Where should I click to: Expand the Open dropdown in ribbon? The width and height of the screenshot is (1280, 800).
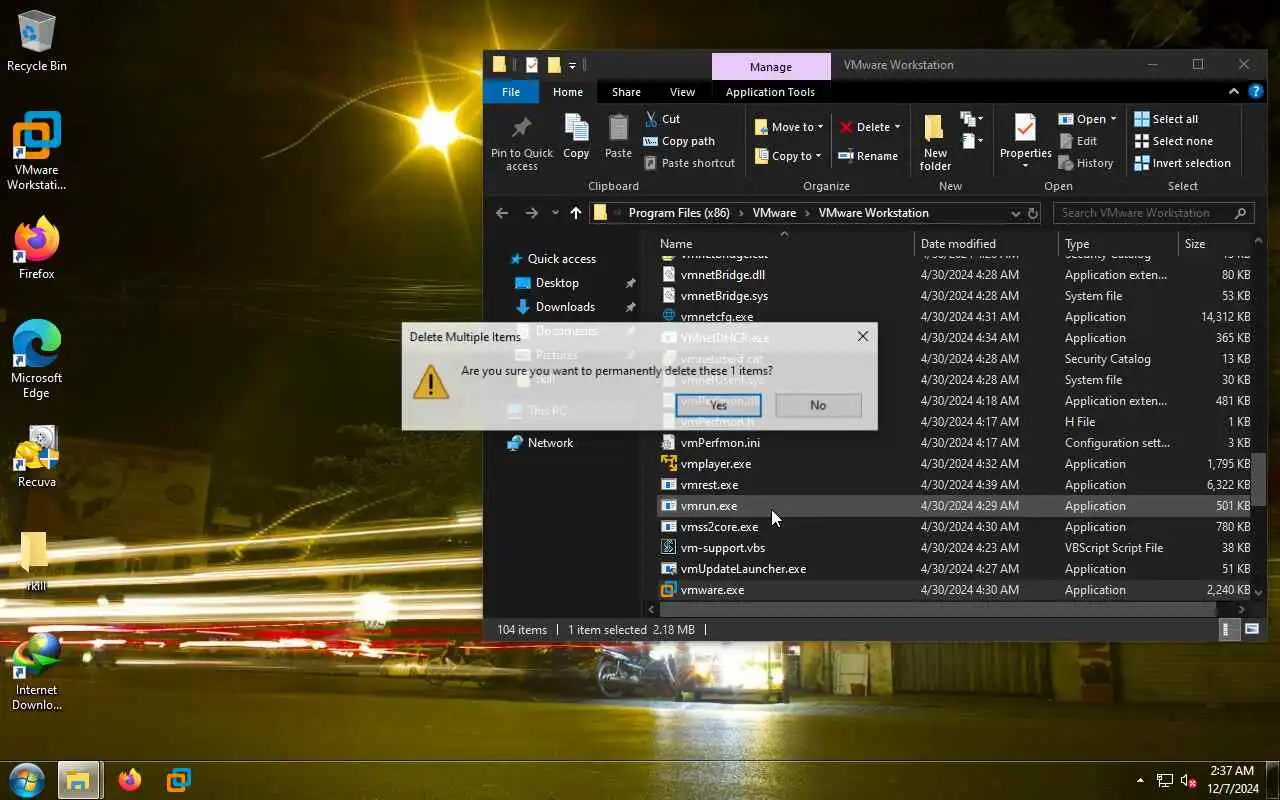(1113, 119)
